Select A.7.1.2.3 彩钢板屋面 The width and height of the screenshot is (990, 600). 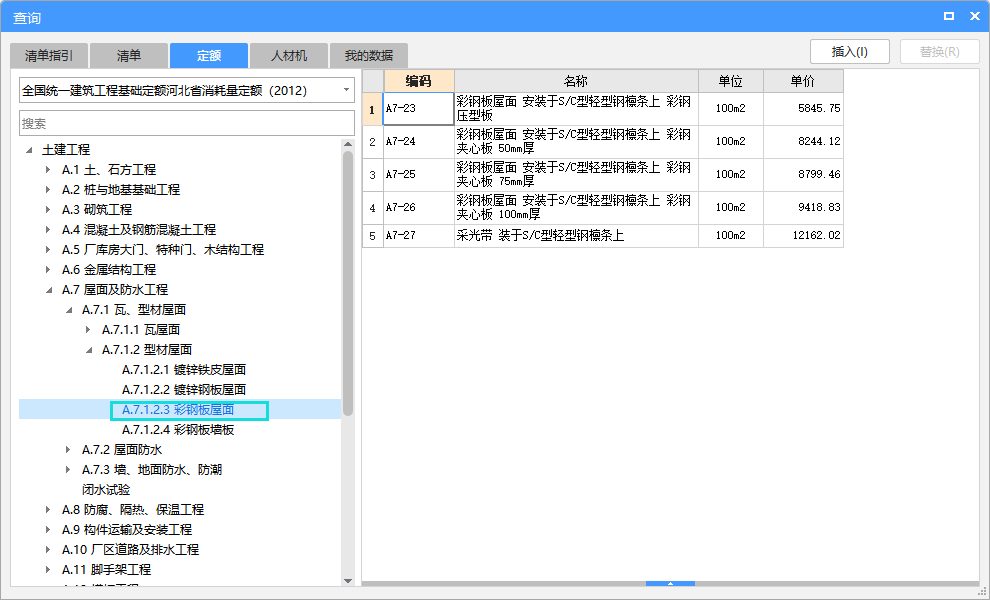pos(178,410)
